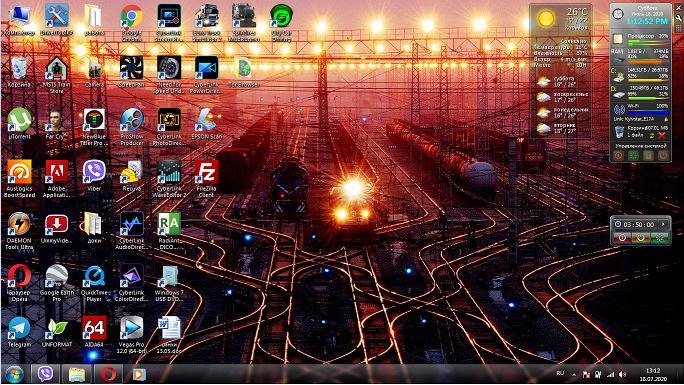Click the red shutdown button on timer gadget
This screenshot has height=385, width=684.
point(622,238)
